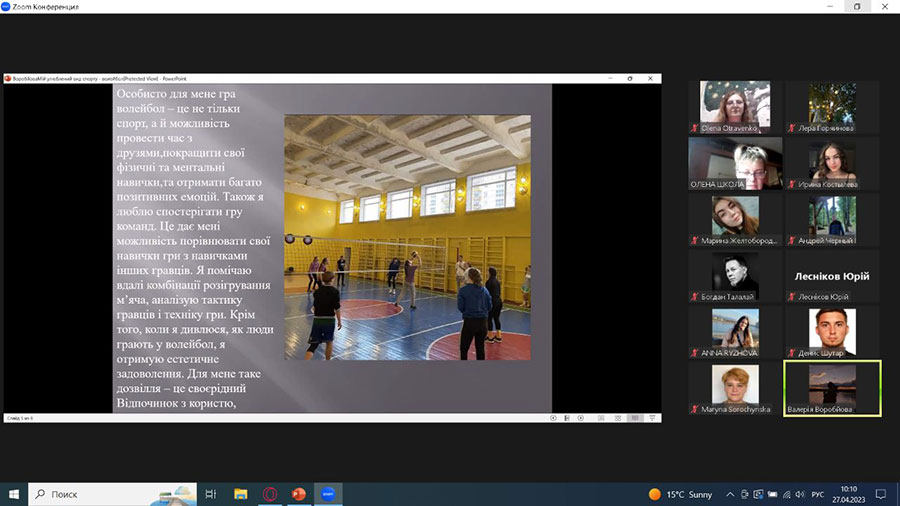Image resolution: width=900 pixels, height=506 pixels.
Task: Select large Леснiков Юрiй name tile
Action: pos(832,275)
